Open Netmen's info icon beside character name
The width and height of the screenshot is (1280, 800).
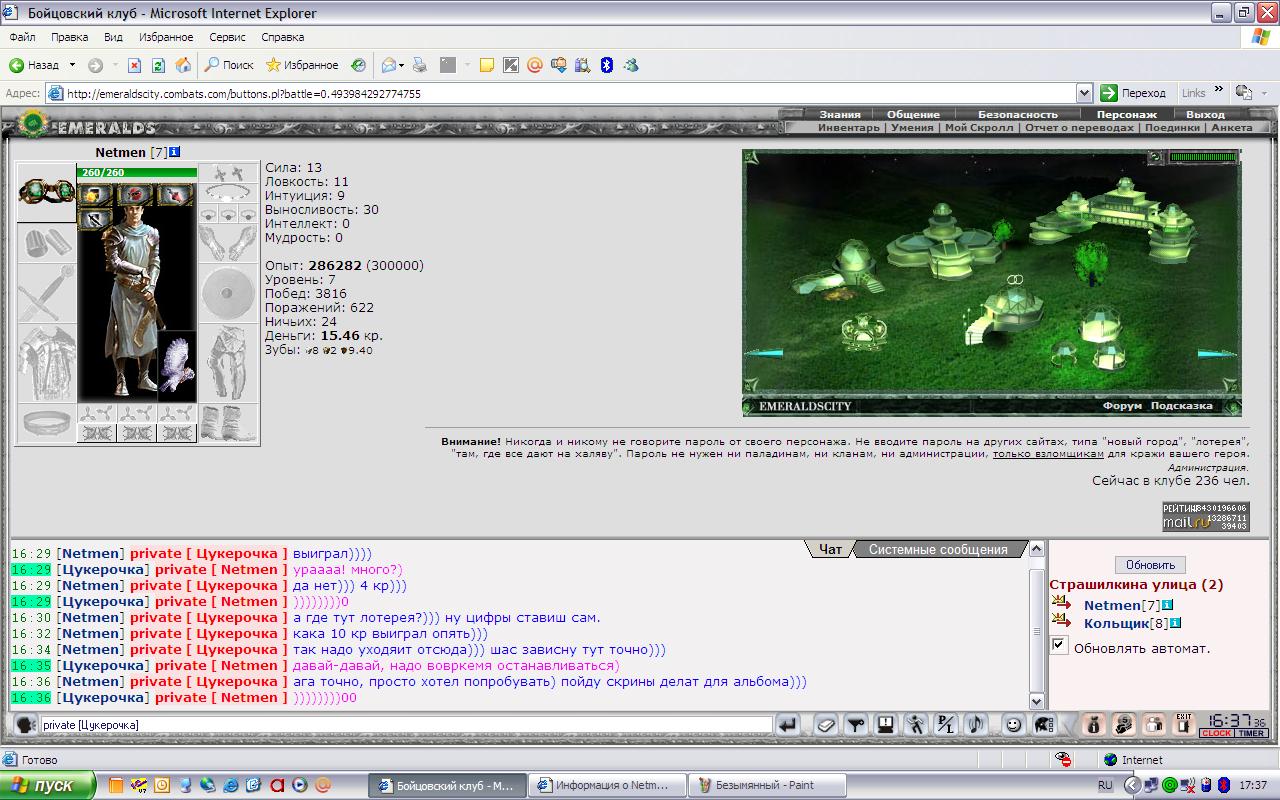(x=174, y=152)
